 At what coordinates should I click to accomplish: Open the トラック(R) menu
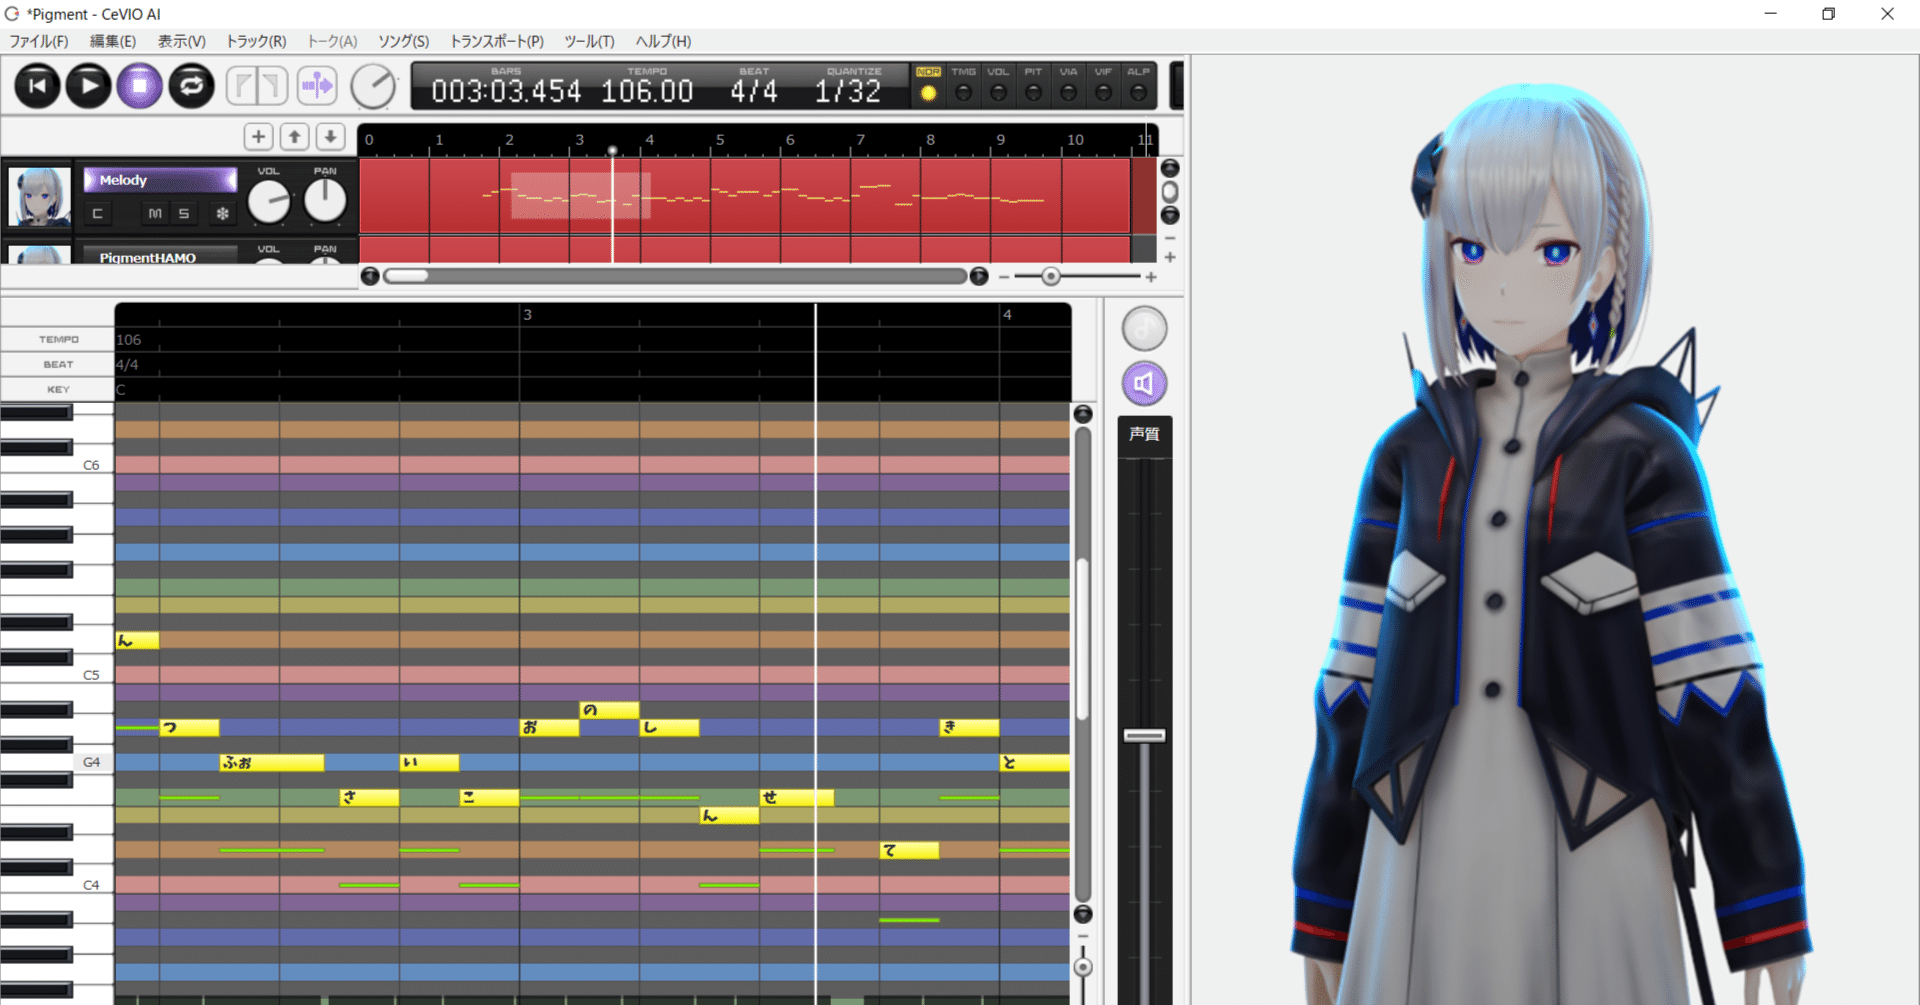256,41
